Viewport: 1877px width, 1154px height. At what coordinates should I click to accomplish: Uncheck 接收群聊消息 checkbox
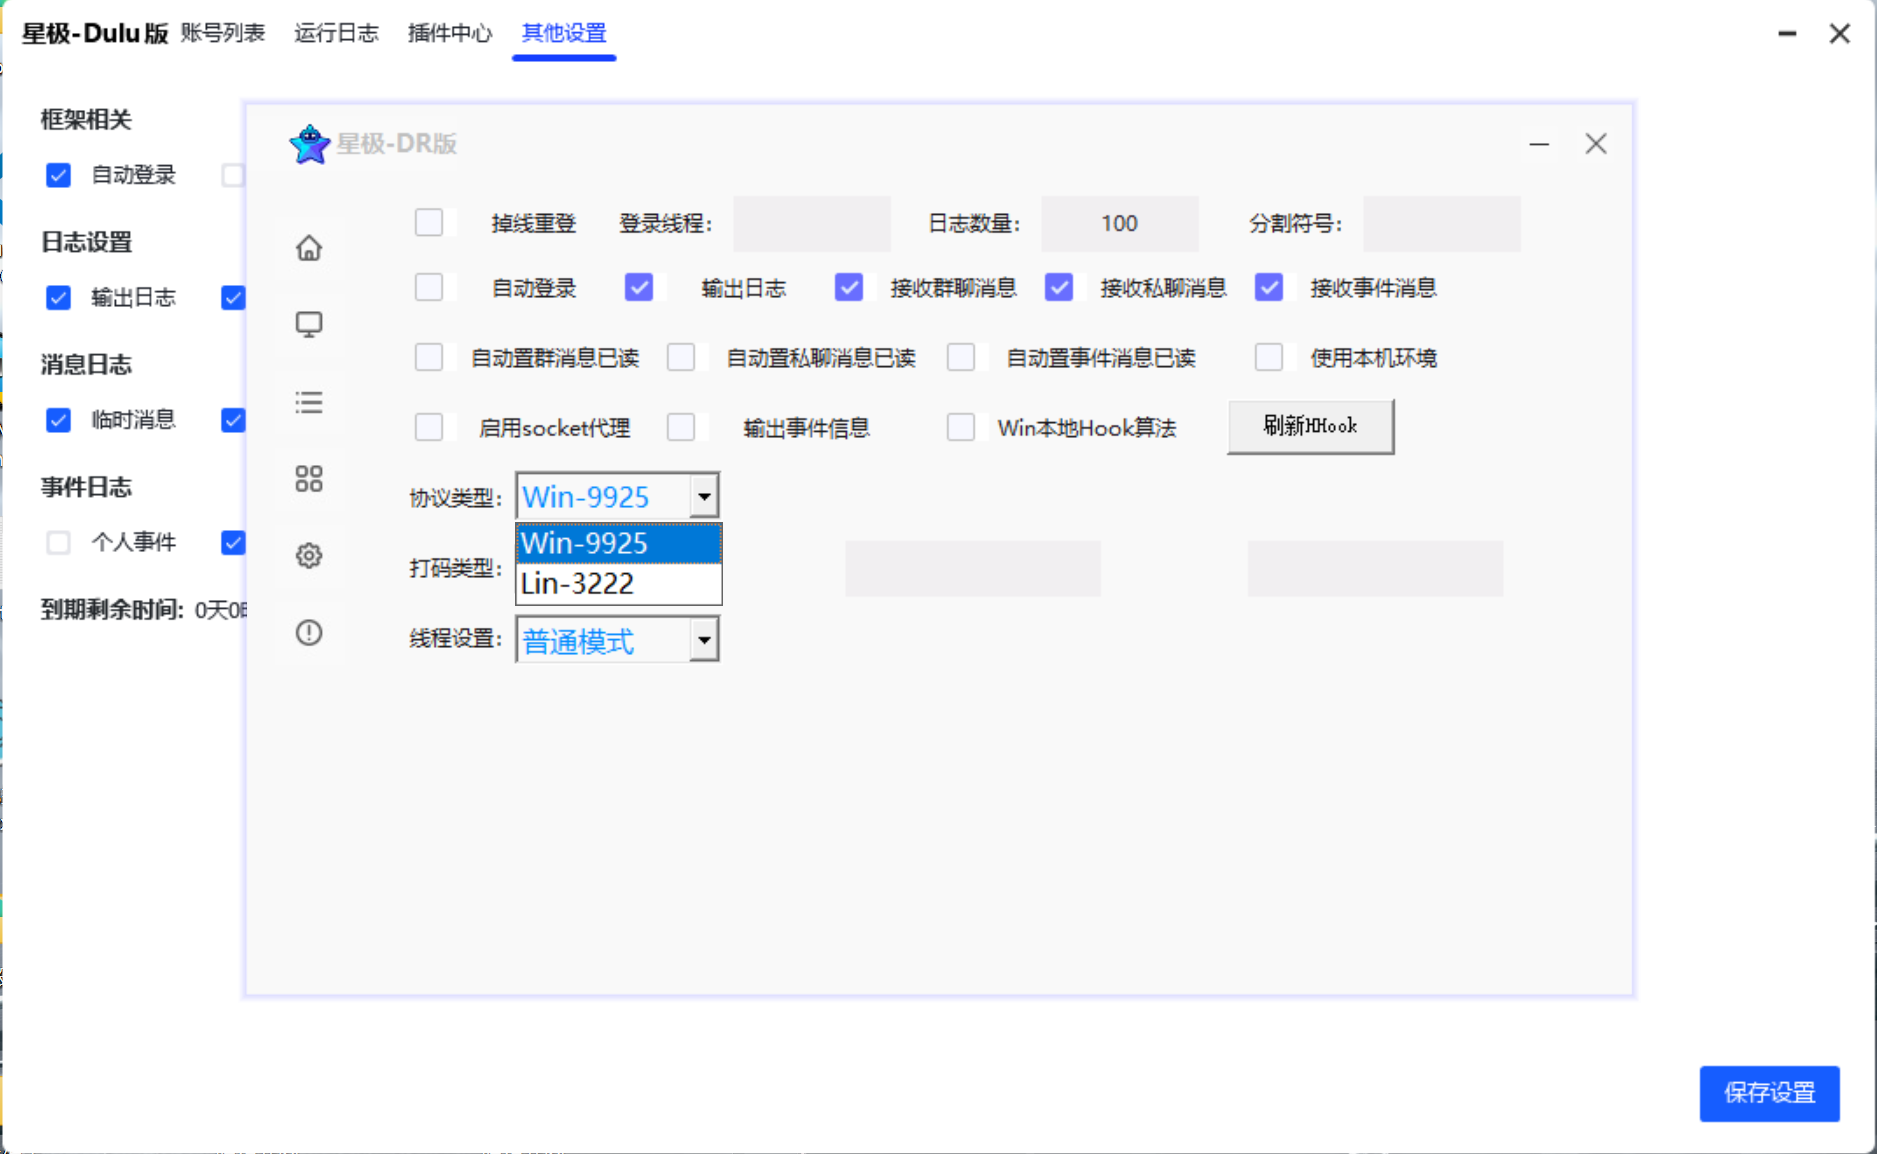pos(849,288)
